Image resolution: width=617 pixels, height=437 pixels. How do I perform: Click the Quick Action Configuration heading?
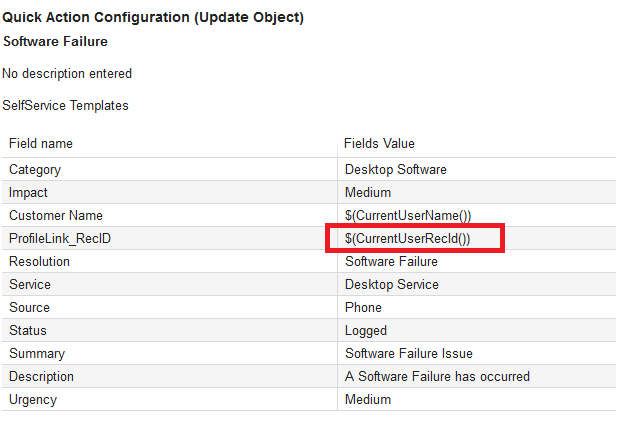tap(153, 17)
